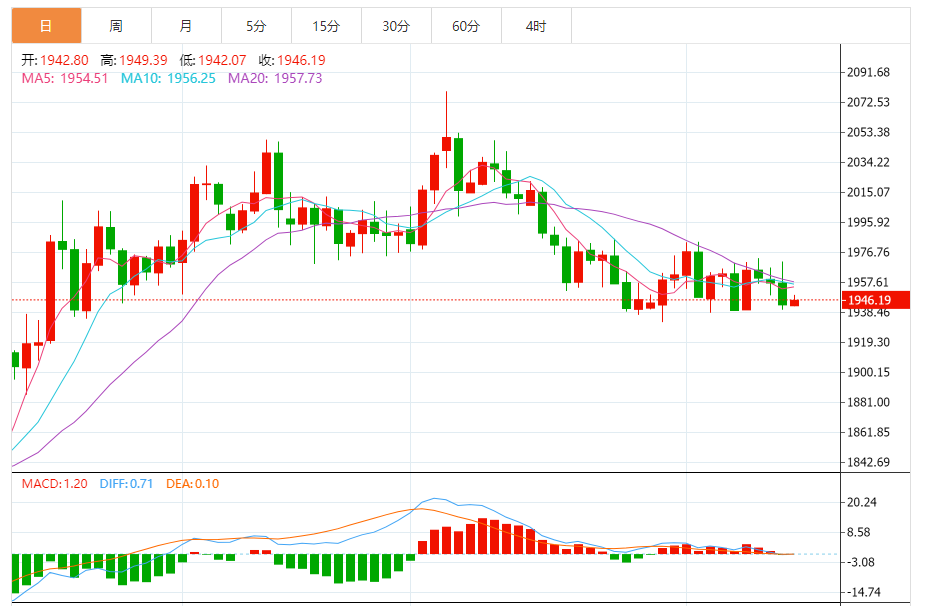
Task: Click the DIFF:0.71 indicator label
Action: [126, 483]
